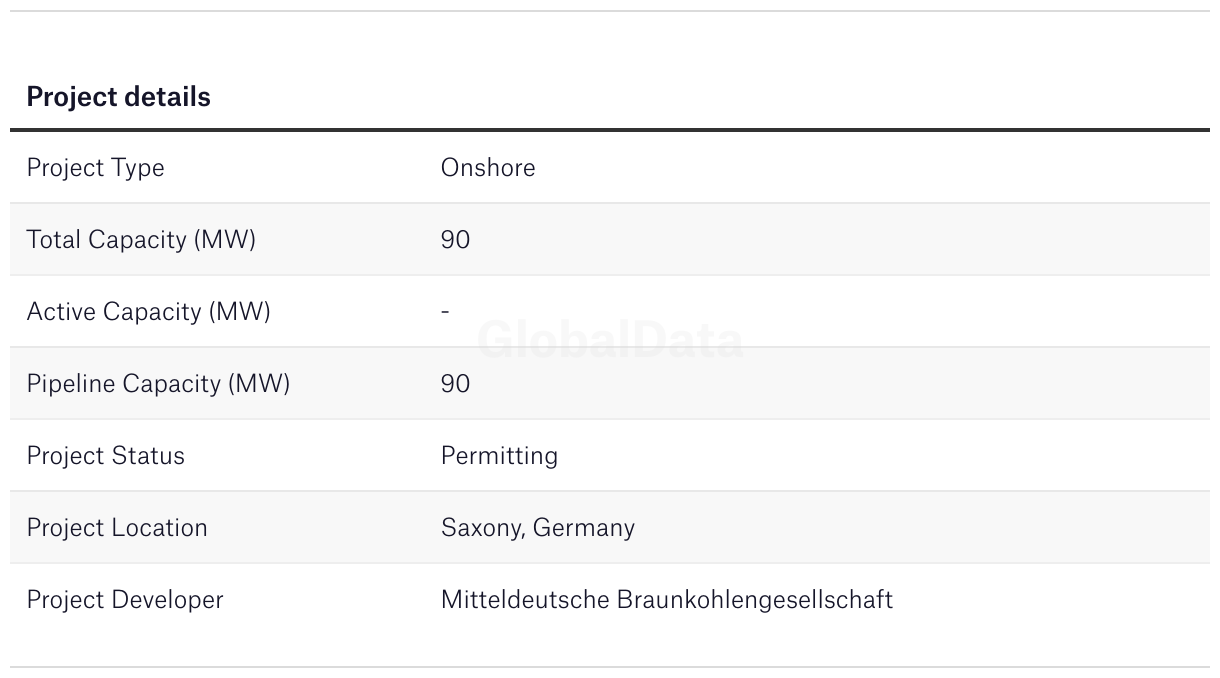Select the Project Location label
The image size is (1220, 678).
pyautogui.click(x=117, y=528)
